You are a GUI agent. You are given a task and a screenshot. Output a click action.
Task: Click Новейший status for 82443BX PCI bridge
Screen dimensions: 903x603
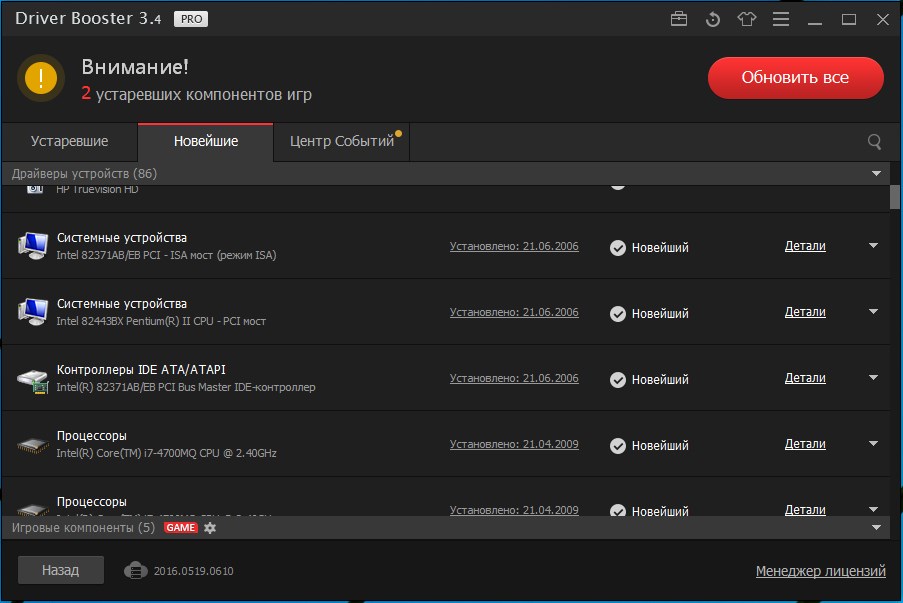660,314
